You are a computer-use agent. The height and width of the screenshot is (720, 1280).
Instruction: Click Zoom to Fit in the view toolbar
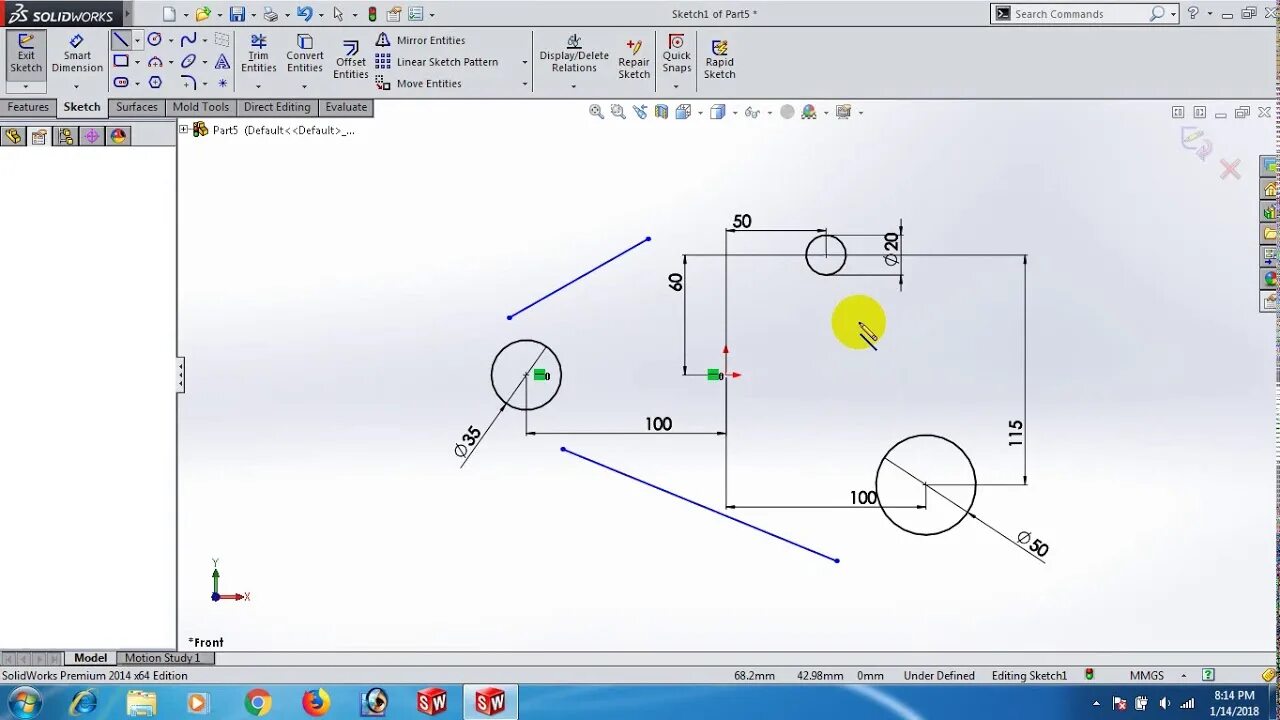point(595,111)
